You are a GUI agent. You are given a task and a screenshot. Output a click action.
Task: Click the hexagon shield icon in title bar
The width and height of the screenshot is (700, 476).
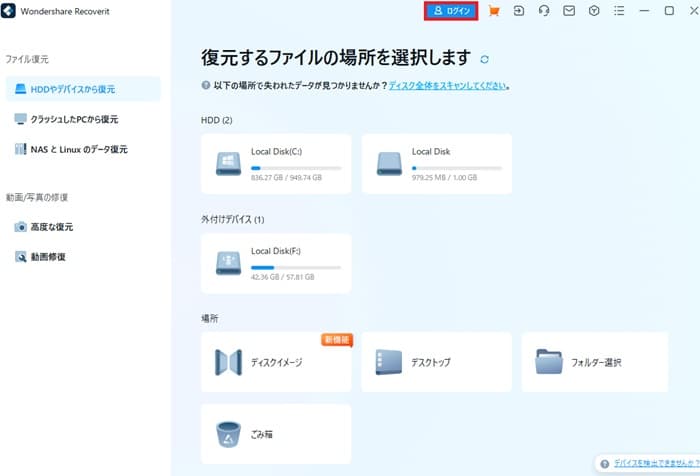coord(594,11)
